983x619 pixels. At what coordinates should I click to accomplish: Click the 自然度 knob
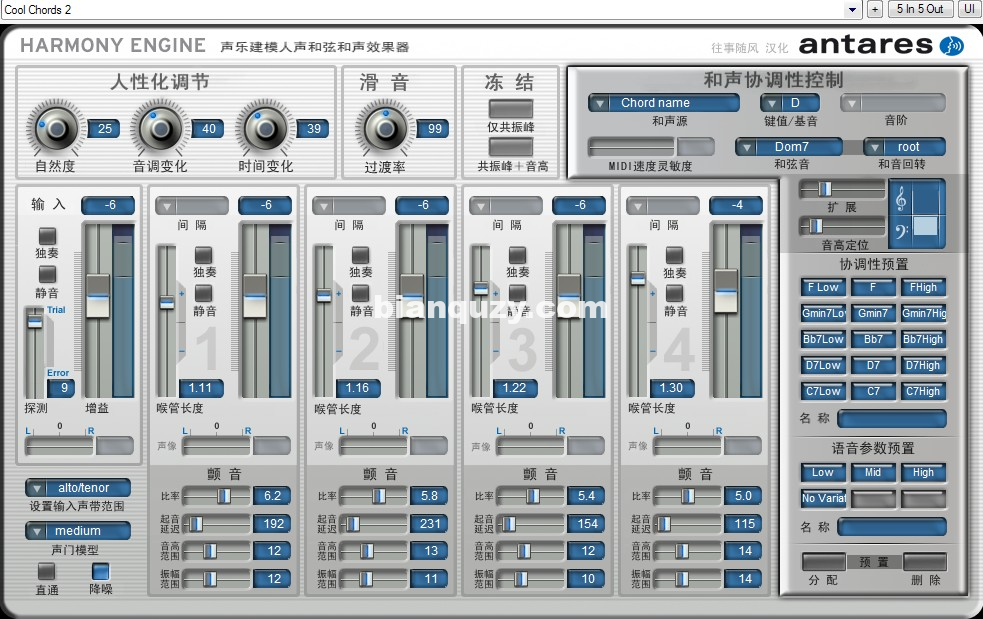click(56, 129)
